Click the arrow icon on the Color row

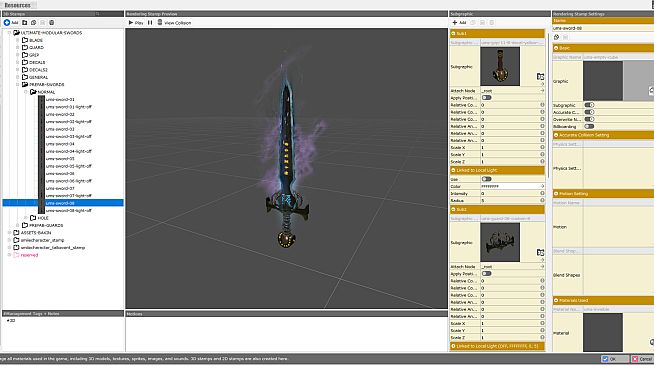tap(542, 186)
